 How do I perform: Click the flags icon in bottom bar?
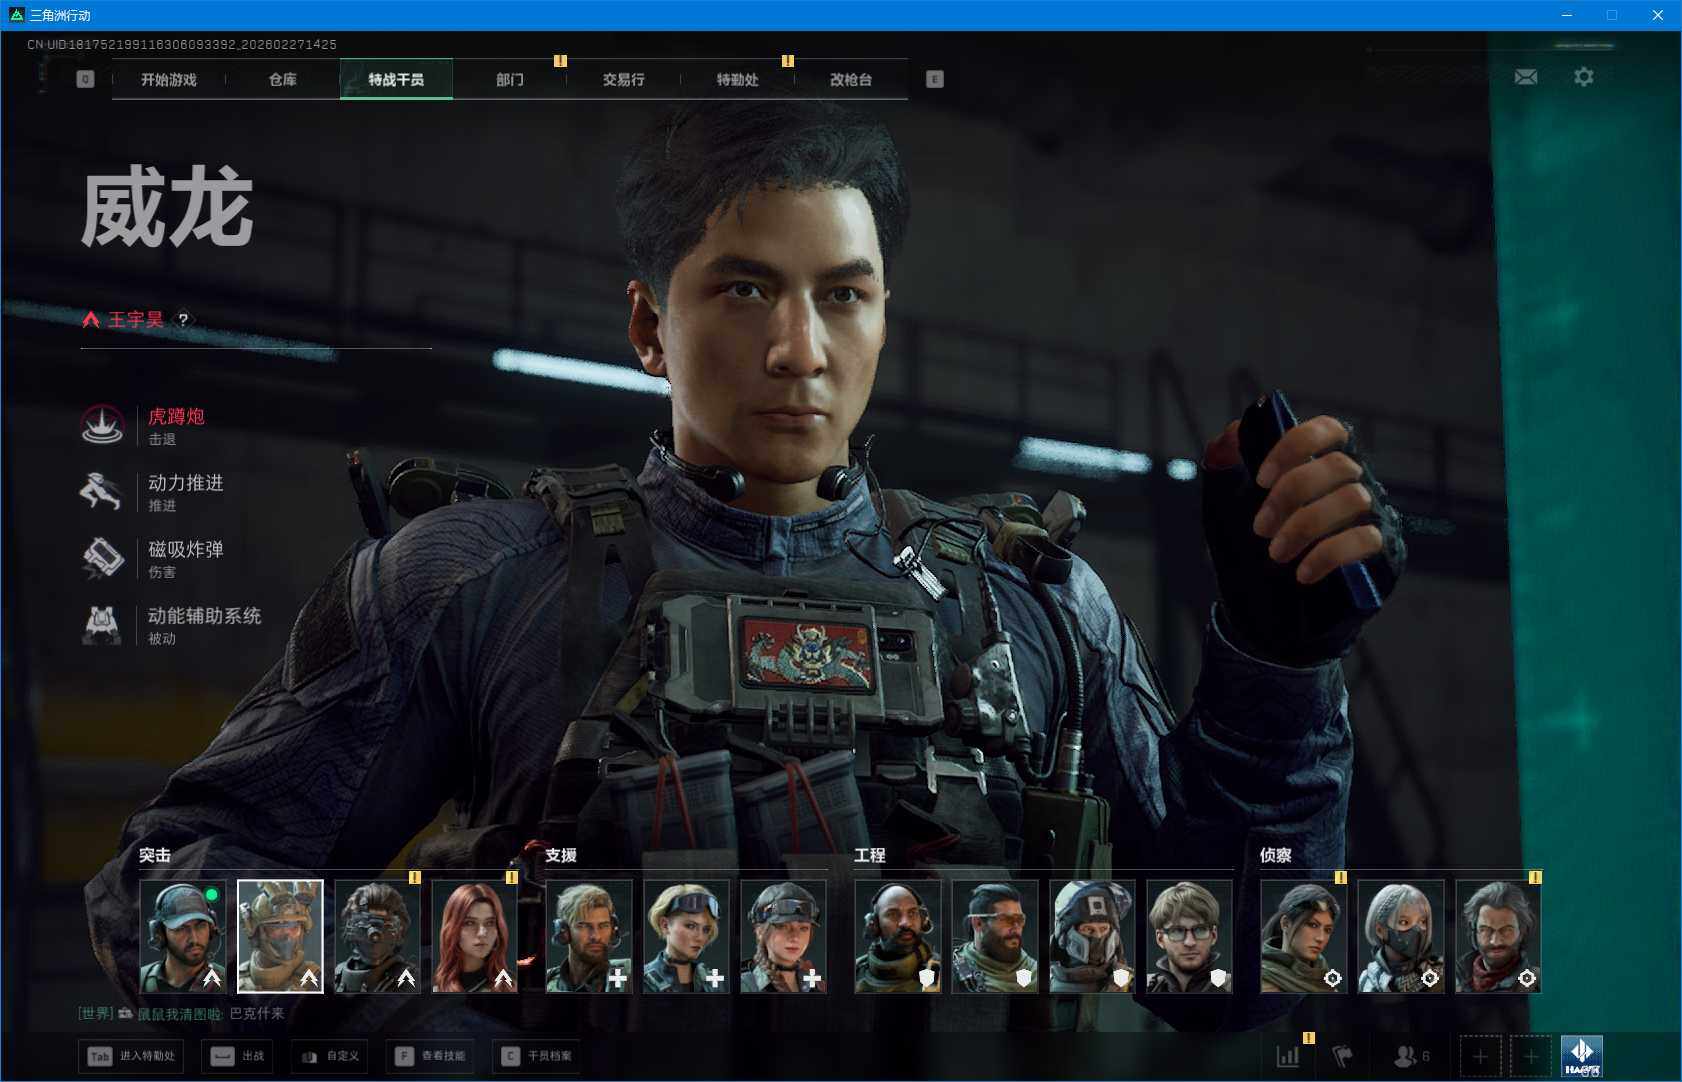pos(1342,1056)
